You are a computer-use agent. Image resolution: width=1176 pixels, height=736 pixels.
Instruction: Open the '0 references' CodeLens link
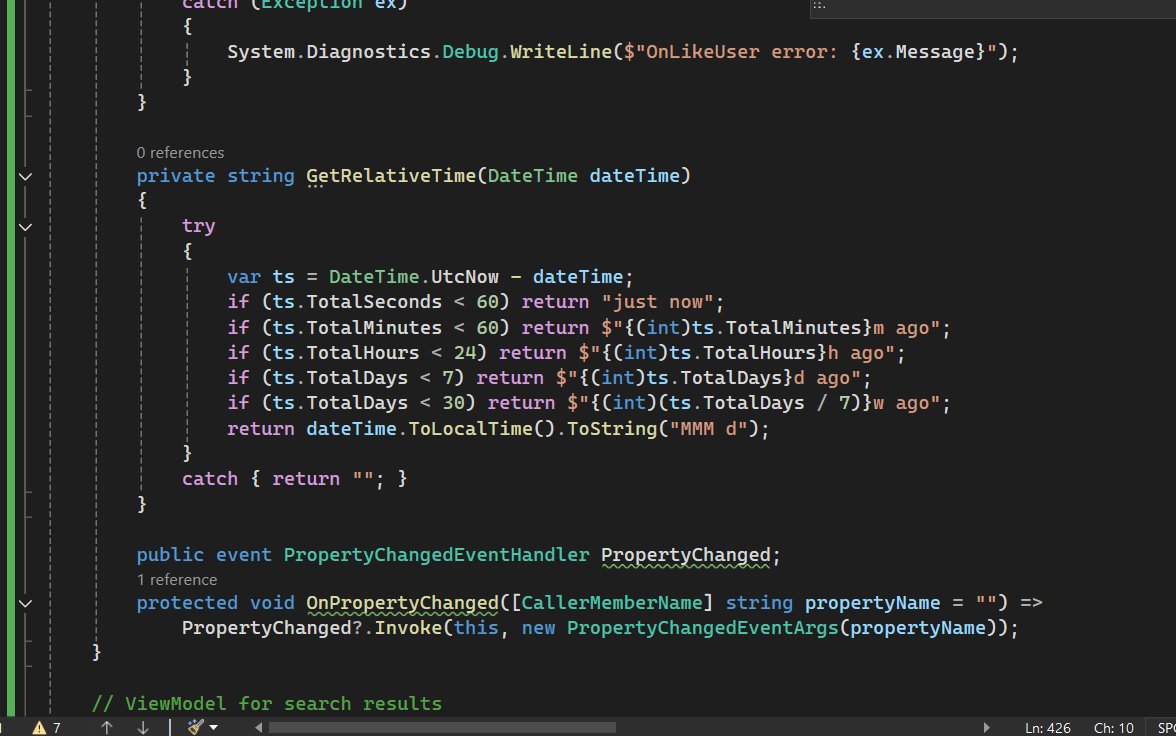tap(180, 153)
